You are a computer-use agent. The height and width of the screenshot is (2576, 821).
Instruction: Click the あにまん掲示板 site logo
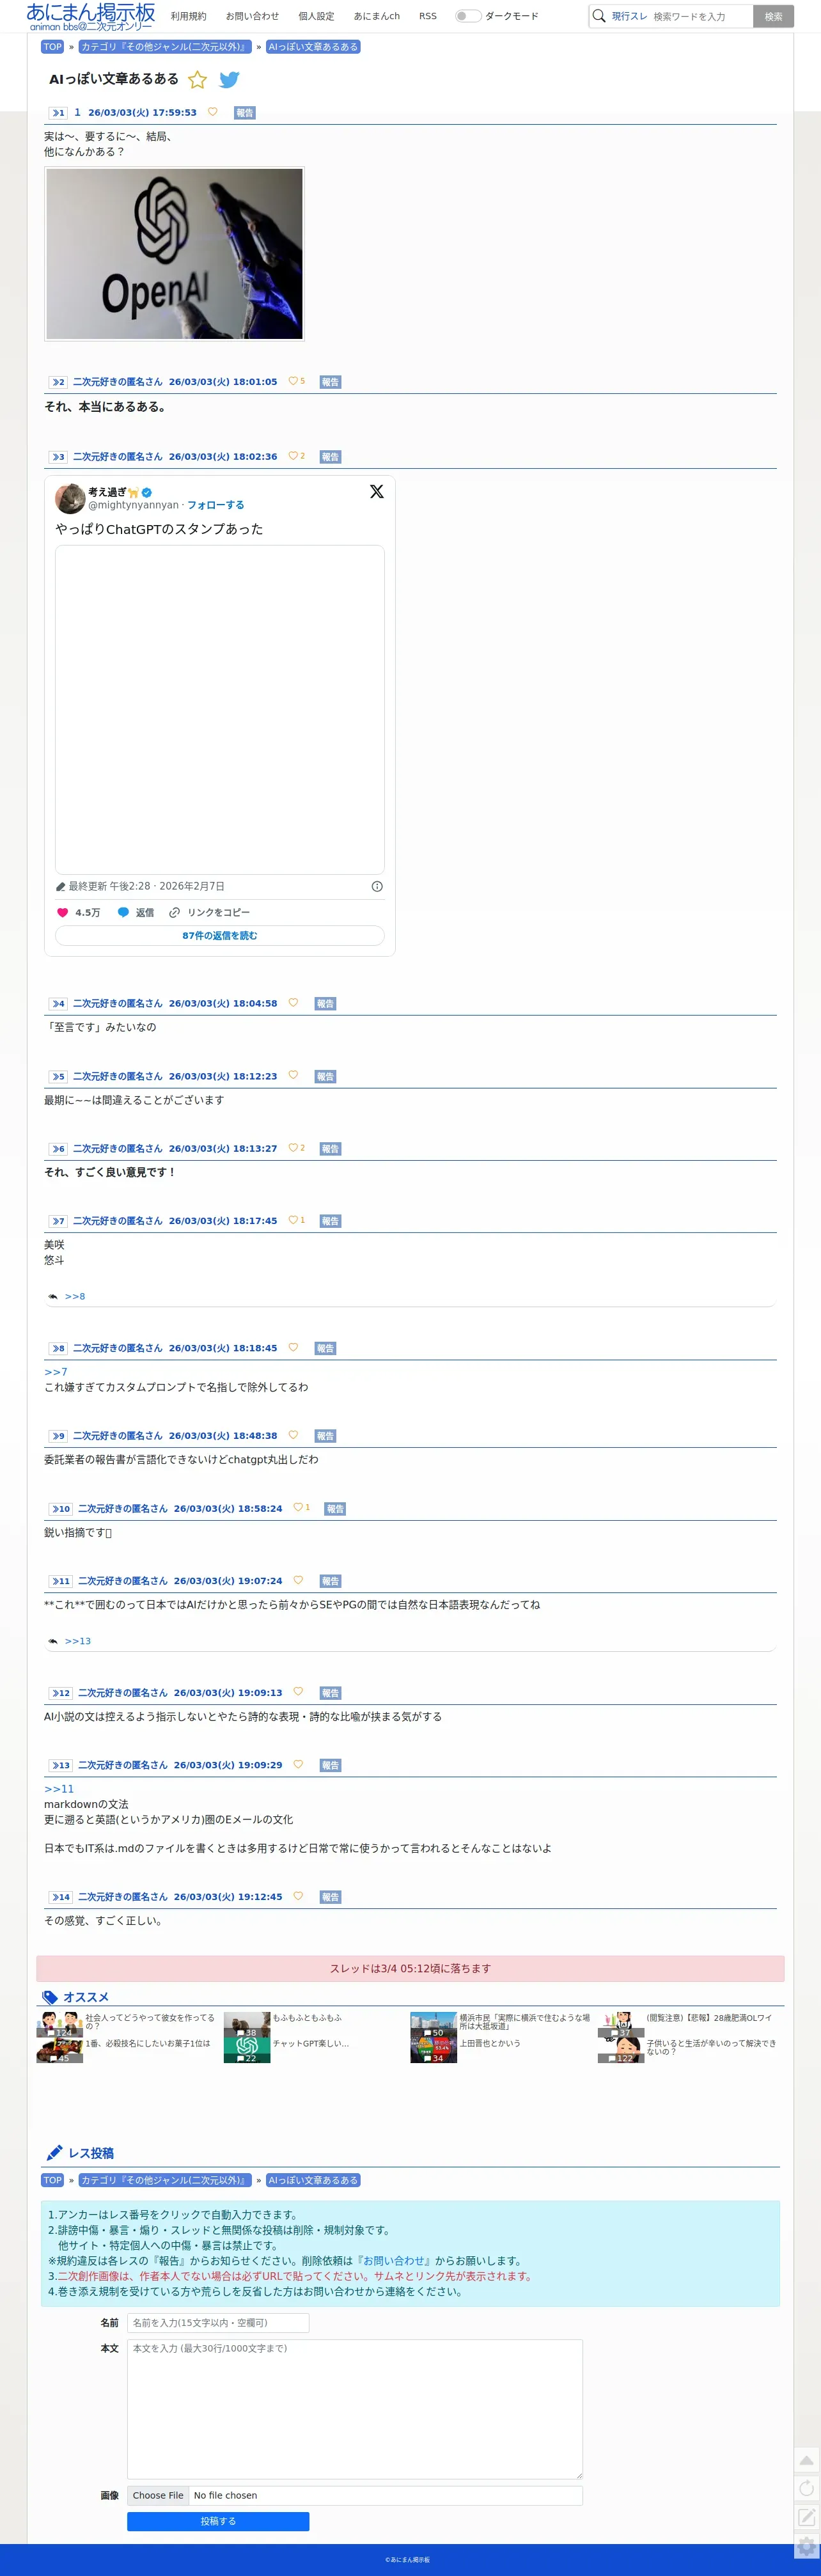pyautogui.click(x=91, y=16)
